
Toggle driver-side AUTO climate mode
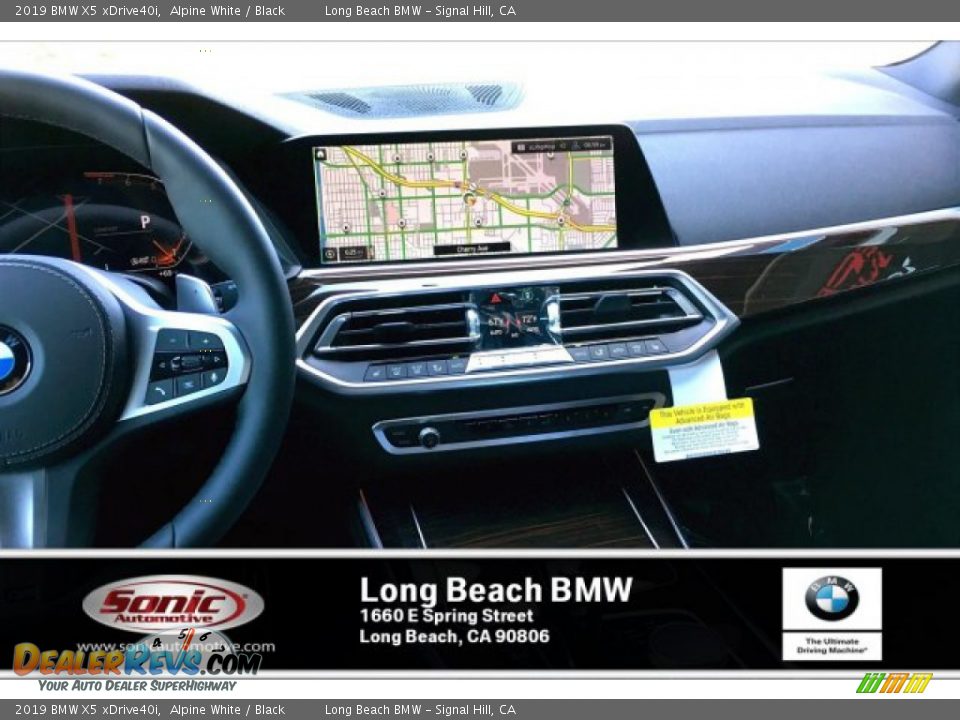[x=495, y=331]
